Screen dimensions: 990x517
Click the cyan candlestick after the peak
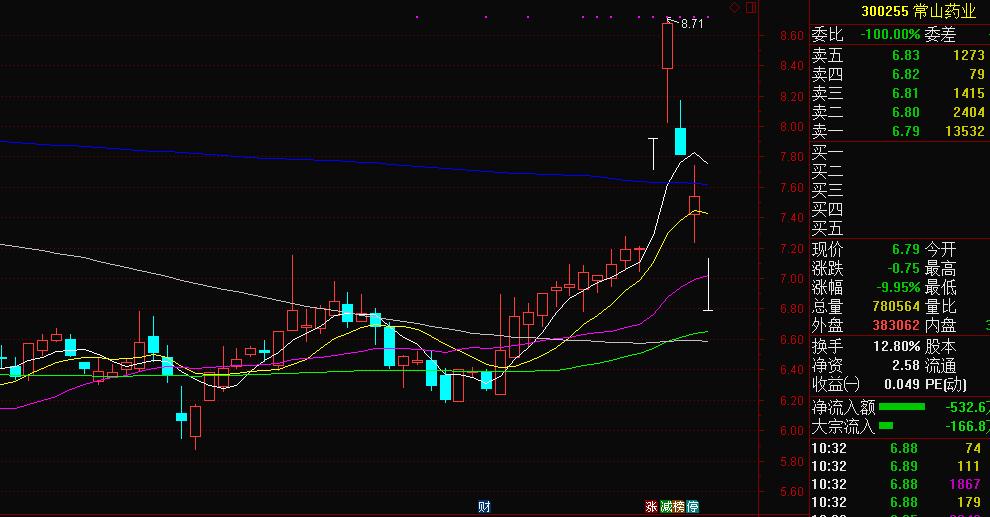pos(680,141)
